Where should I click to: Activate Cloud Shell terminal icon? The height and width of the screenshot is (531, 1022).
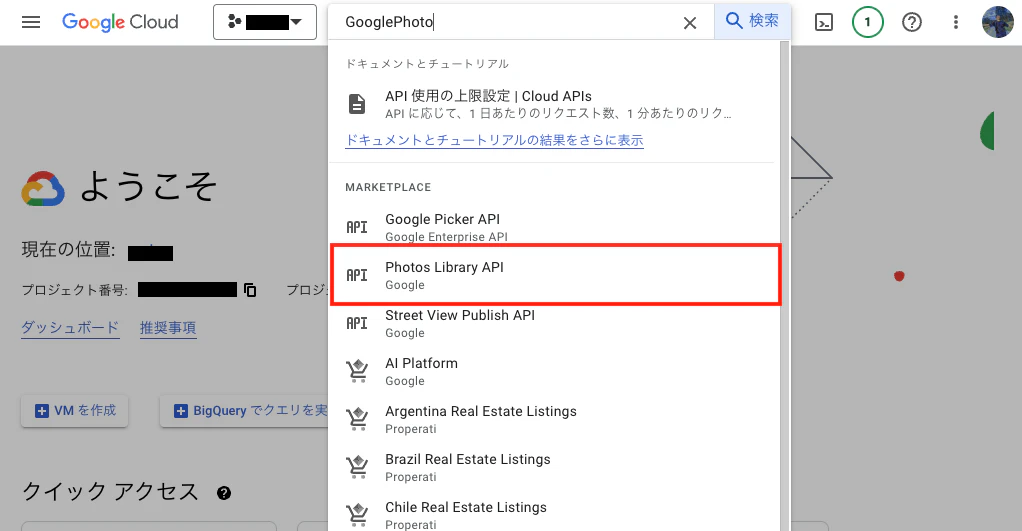(824, 23)
